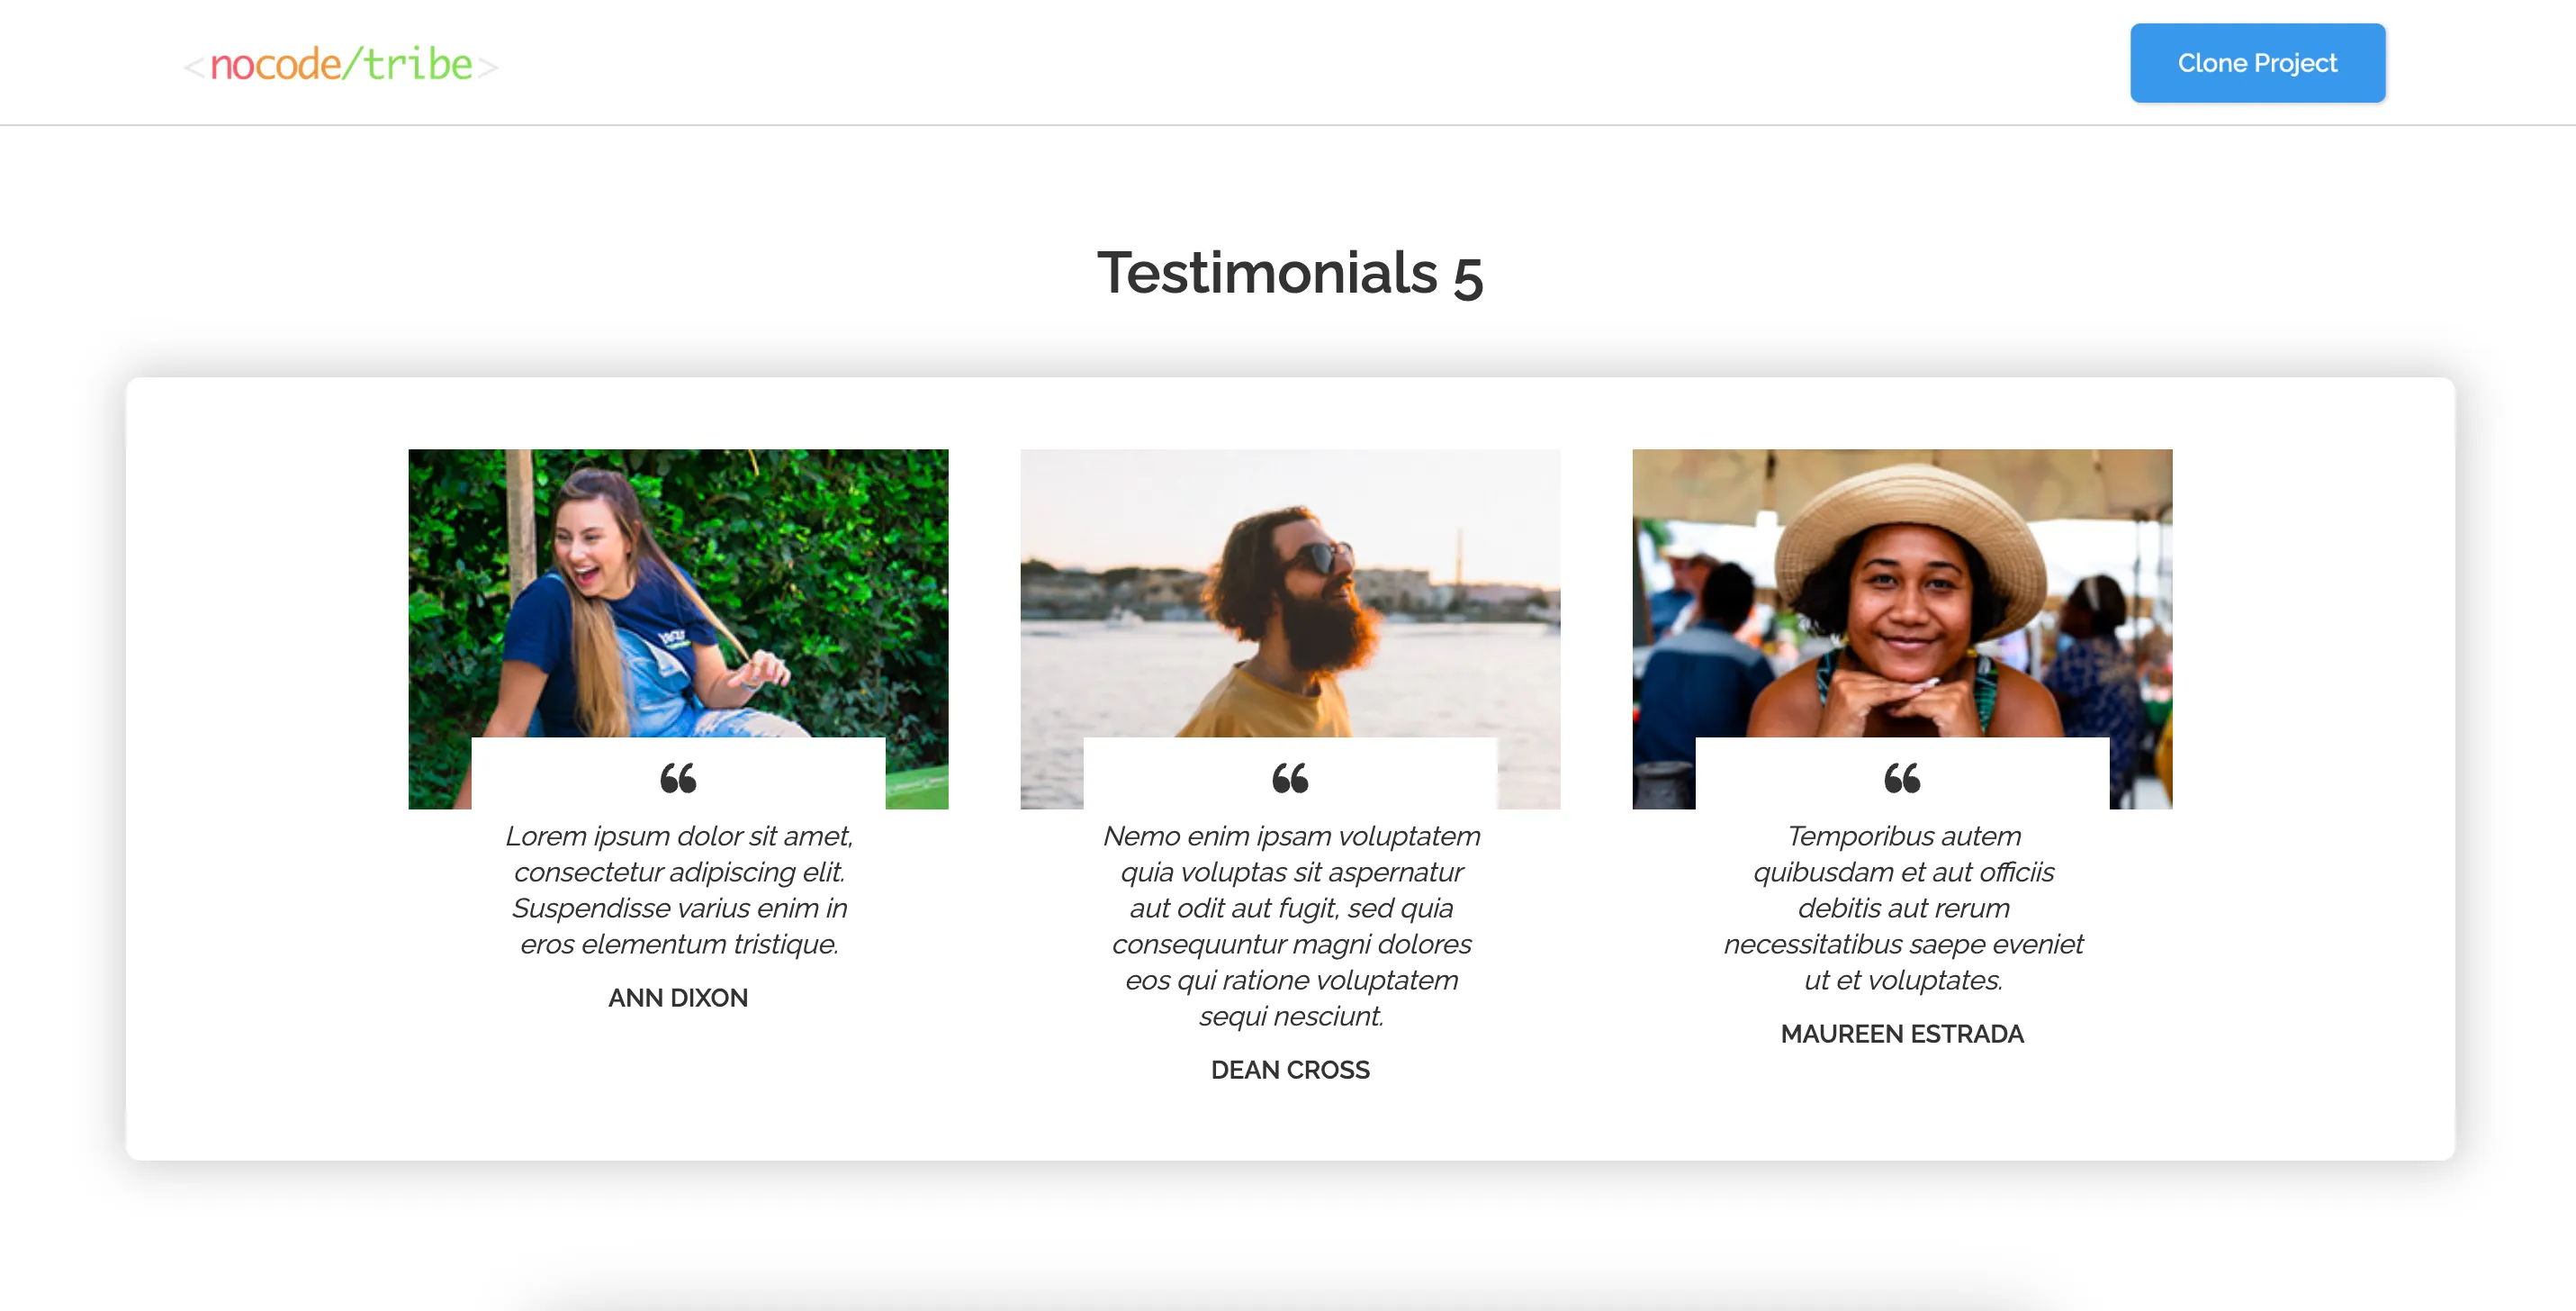This screenshot has height=1311, width=2576.
Task: Click the Lorem ipsum dolor testimonial text
Action: tap(678, 889)
